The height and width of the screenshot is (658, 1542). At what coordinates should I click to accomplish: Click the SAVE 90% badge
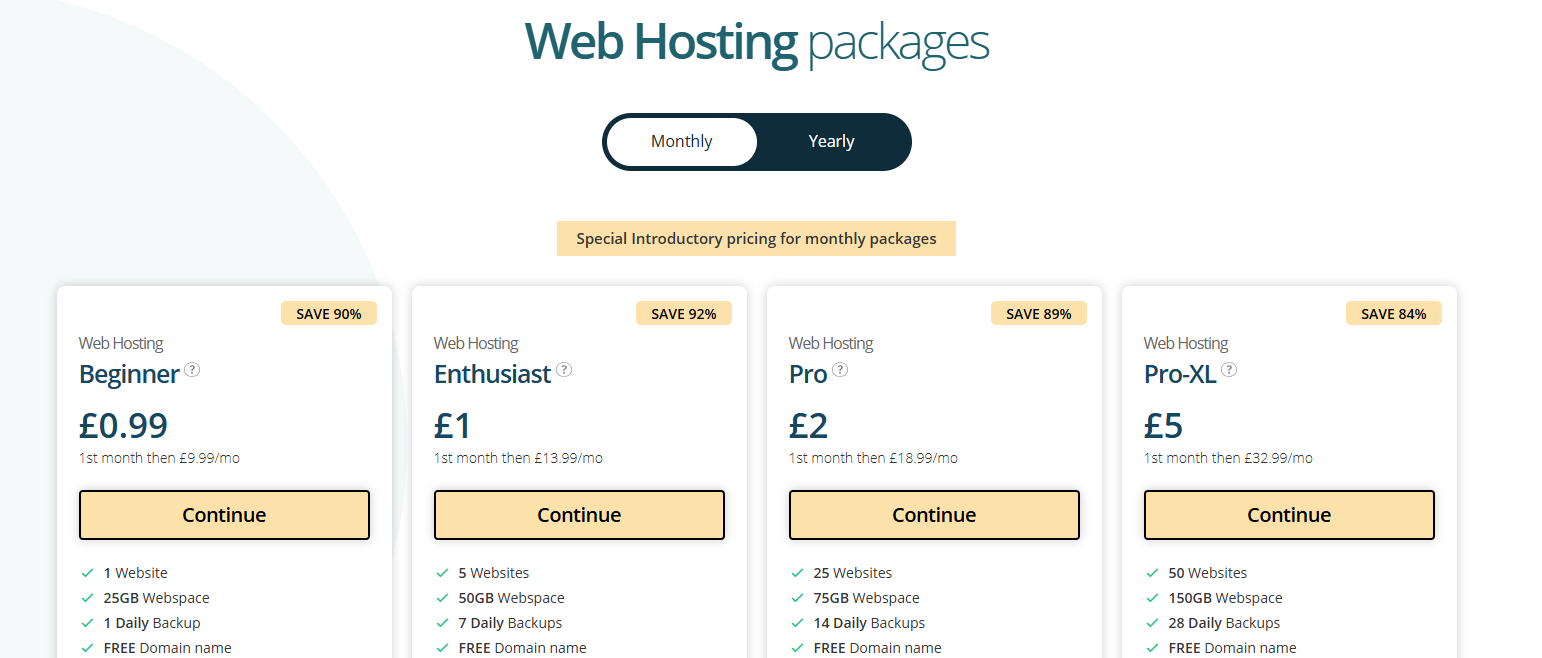click(x=329, y=314)
